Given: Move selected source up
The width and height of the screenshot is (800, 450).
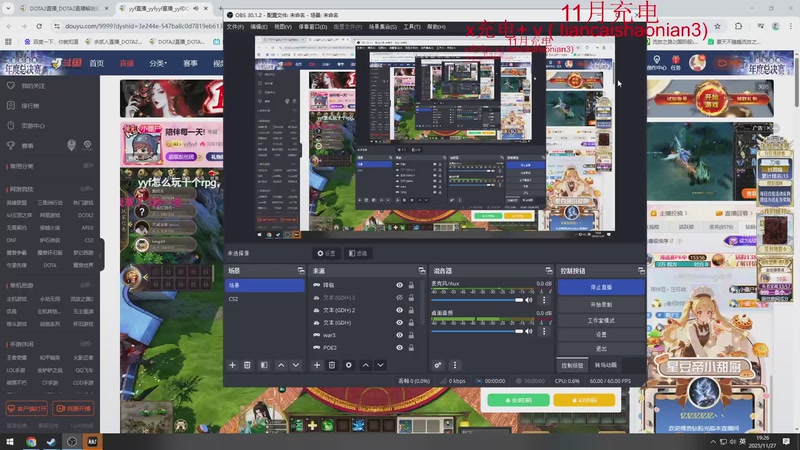Looking at the screenshot, I should click(x=365, y=365).
